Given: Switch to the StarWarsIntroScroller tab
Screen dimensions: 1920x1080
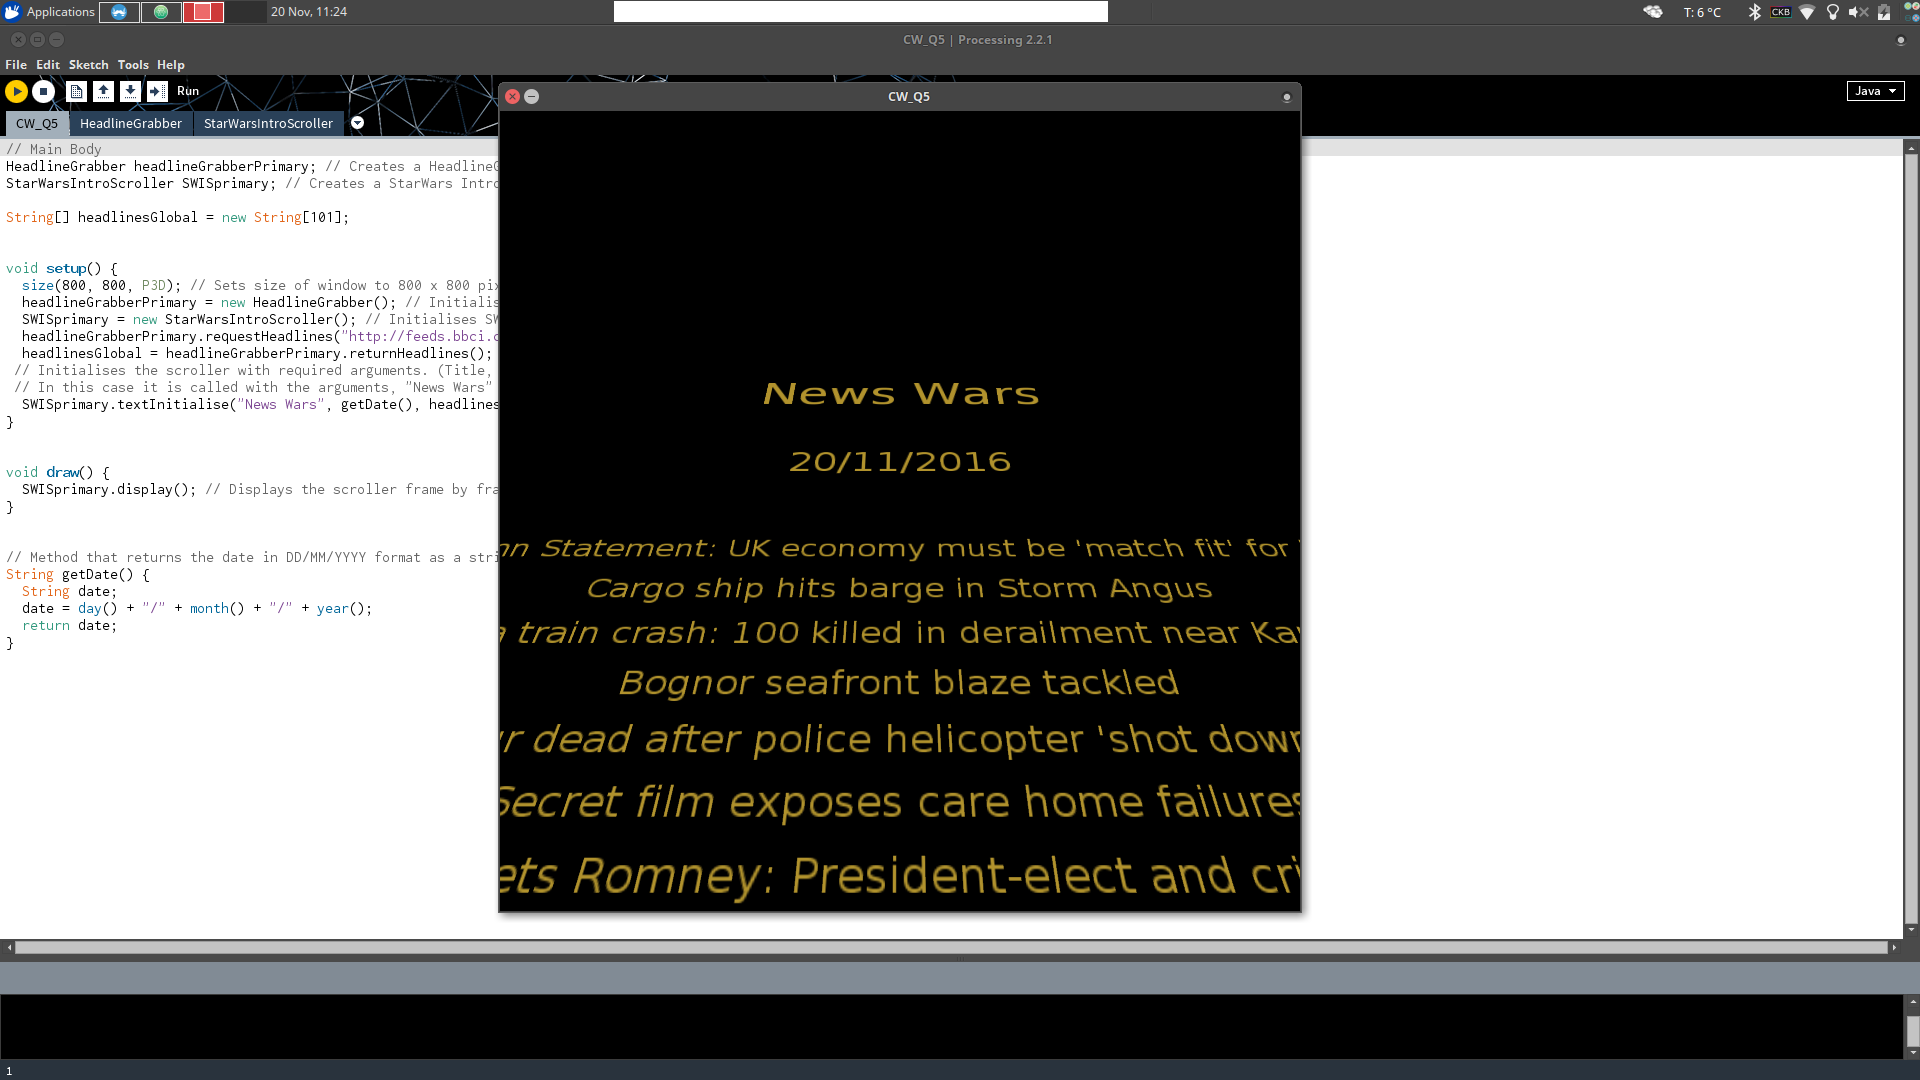Looking at the screenshot, I should click(x=268, y=123).
